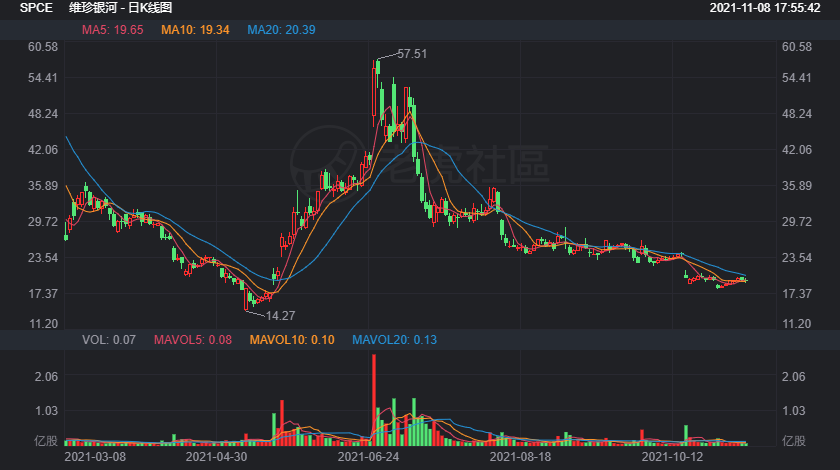This screenshot has width=840, height=470.
Task: Click the 2021-03-08 date axis label
Action: point(95,457)
